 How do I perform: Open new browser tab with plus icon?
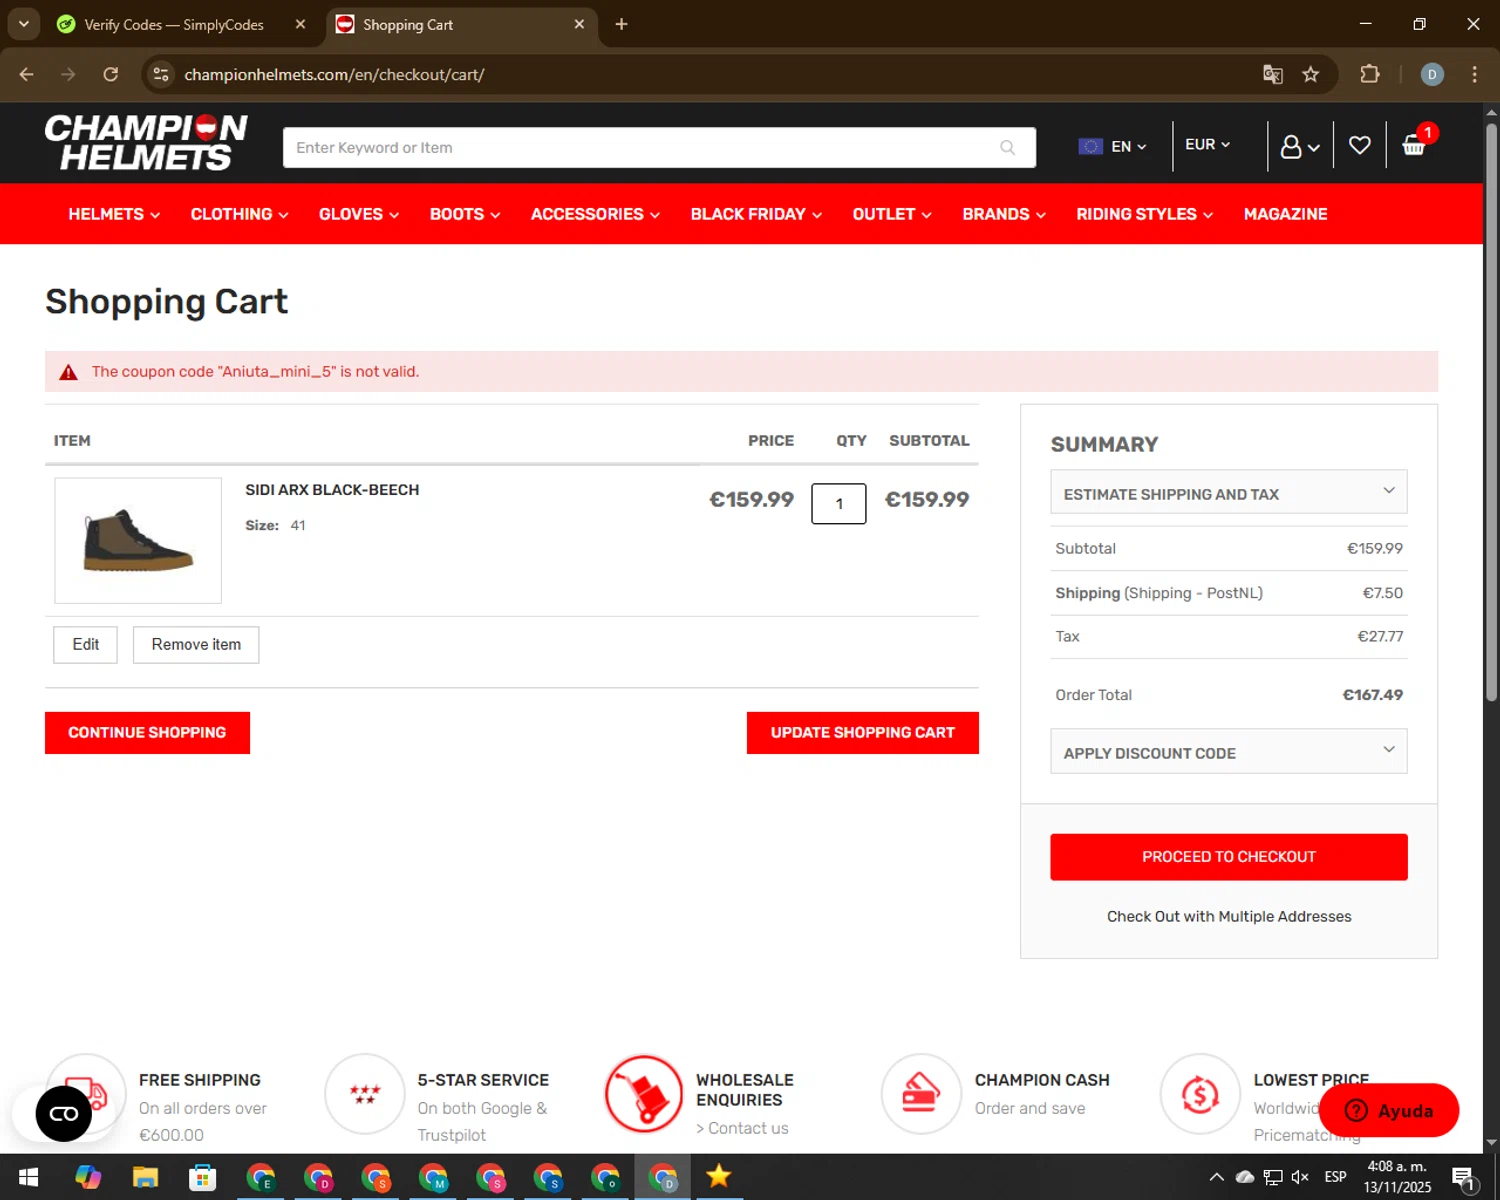click(x=621, y=24)
